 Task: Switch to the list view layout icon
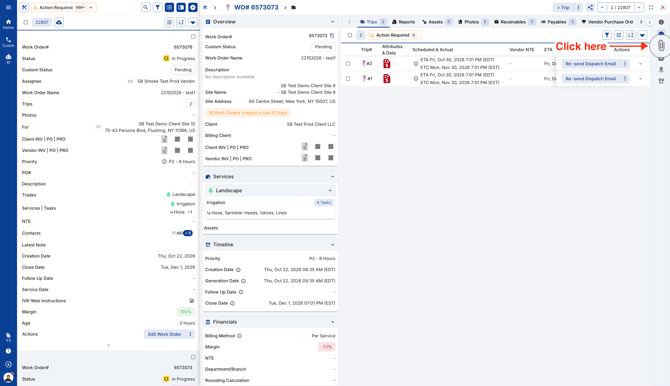pos(169,7)
